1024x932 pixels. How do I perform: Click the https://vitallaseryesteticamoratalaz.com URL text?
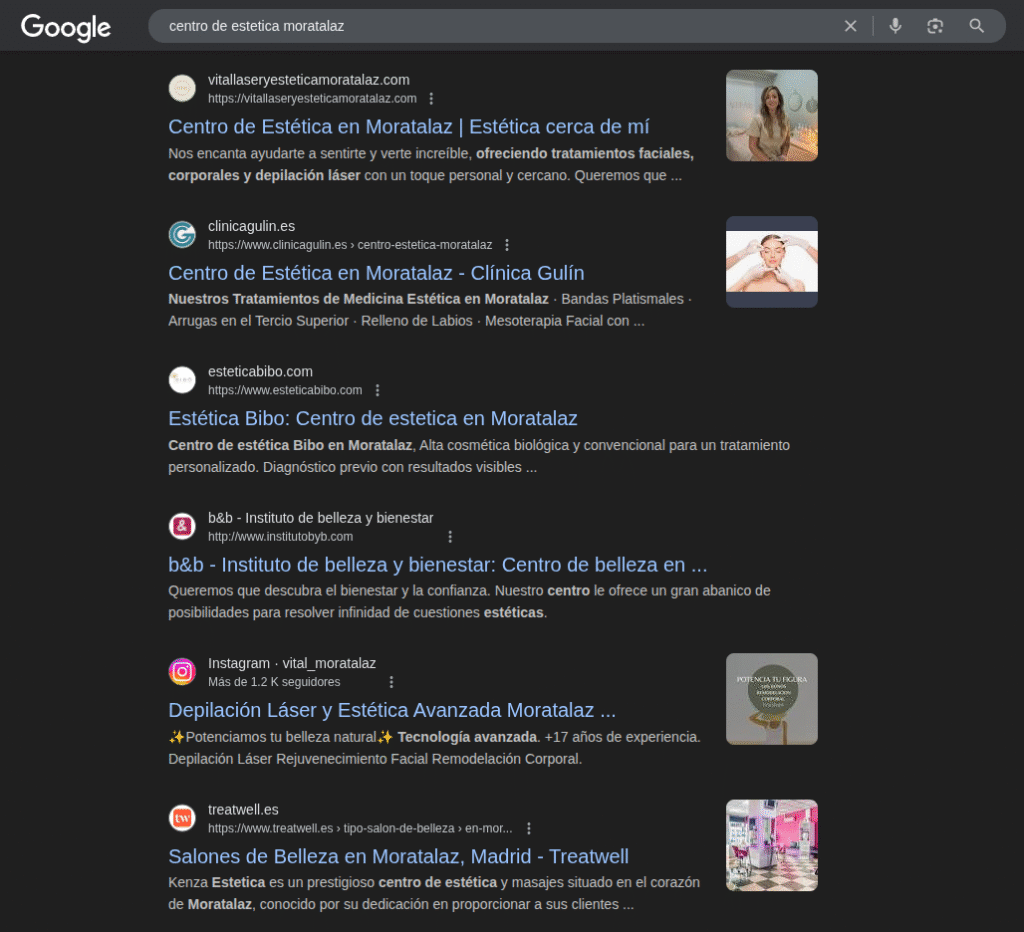[312, 99]
